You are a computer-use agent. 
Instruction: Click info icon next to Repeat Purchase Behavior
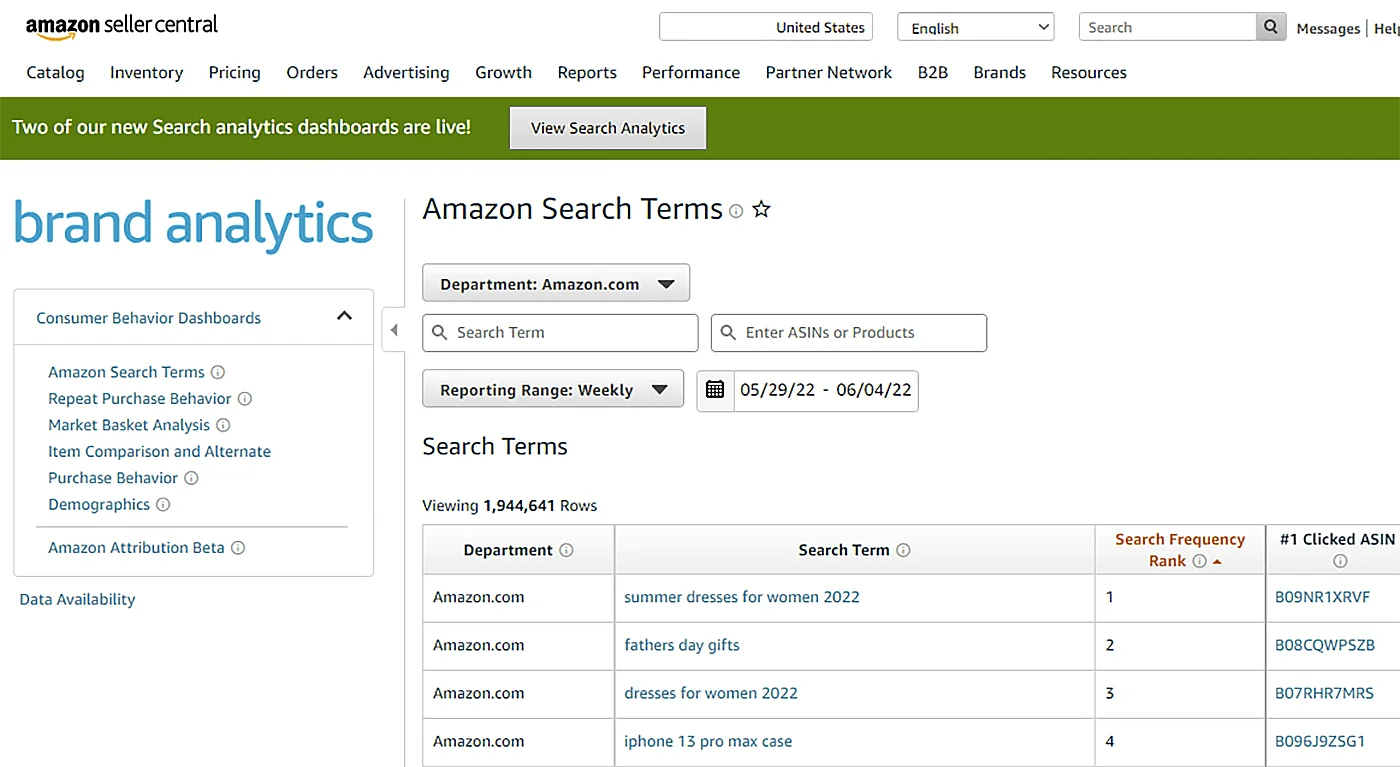tap(244, 398)
